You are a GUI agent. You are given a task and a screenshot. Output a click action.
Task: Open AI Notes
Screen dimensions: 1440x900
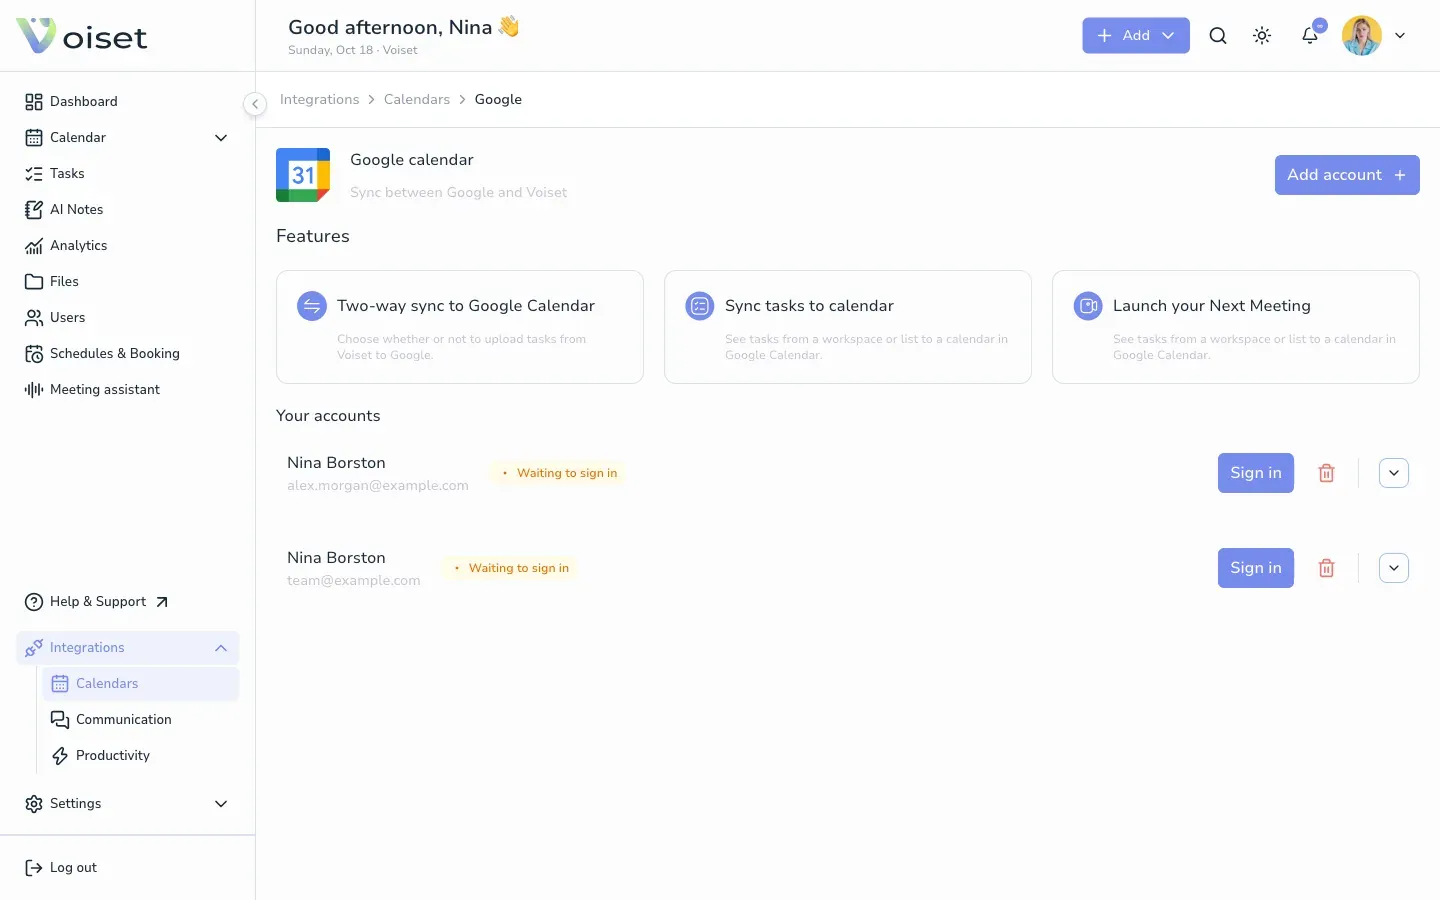click(x=77, y=209)
